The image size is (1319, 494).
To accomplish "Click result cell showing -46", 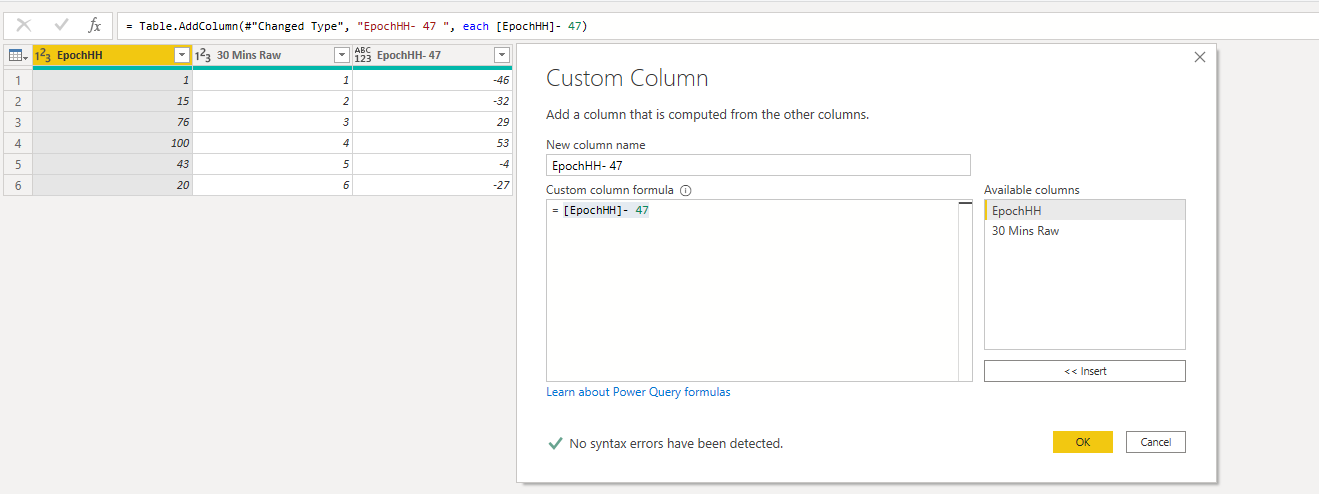I will 433,79.
